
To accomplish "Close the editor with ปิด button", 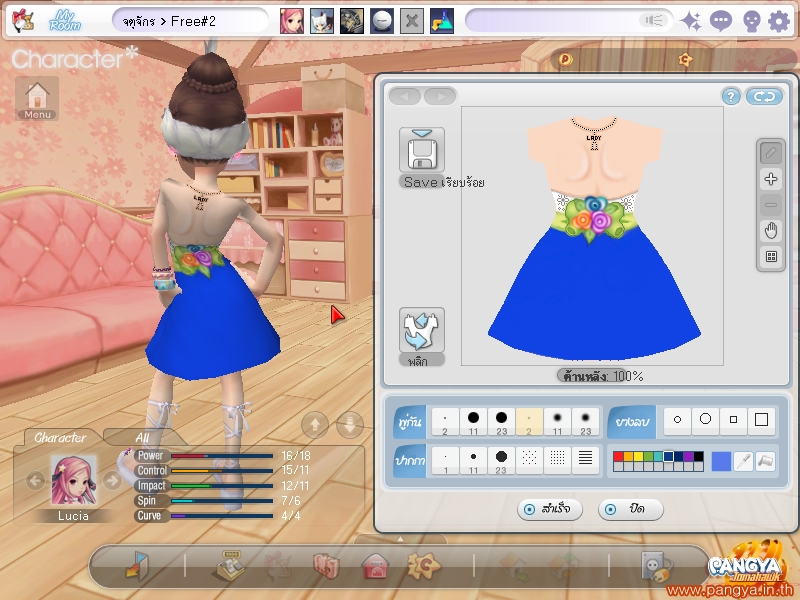I will tap(631, 509).
